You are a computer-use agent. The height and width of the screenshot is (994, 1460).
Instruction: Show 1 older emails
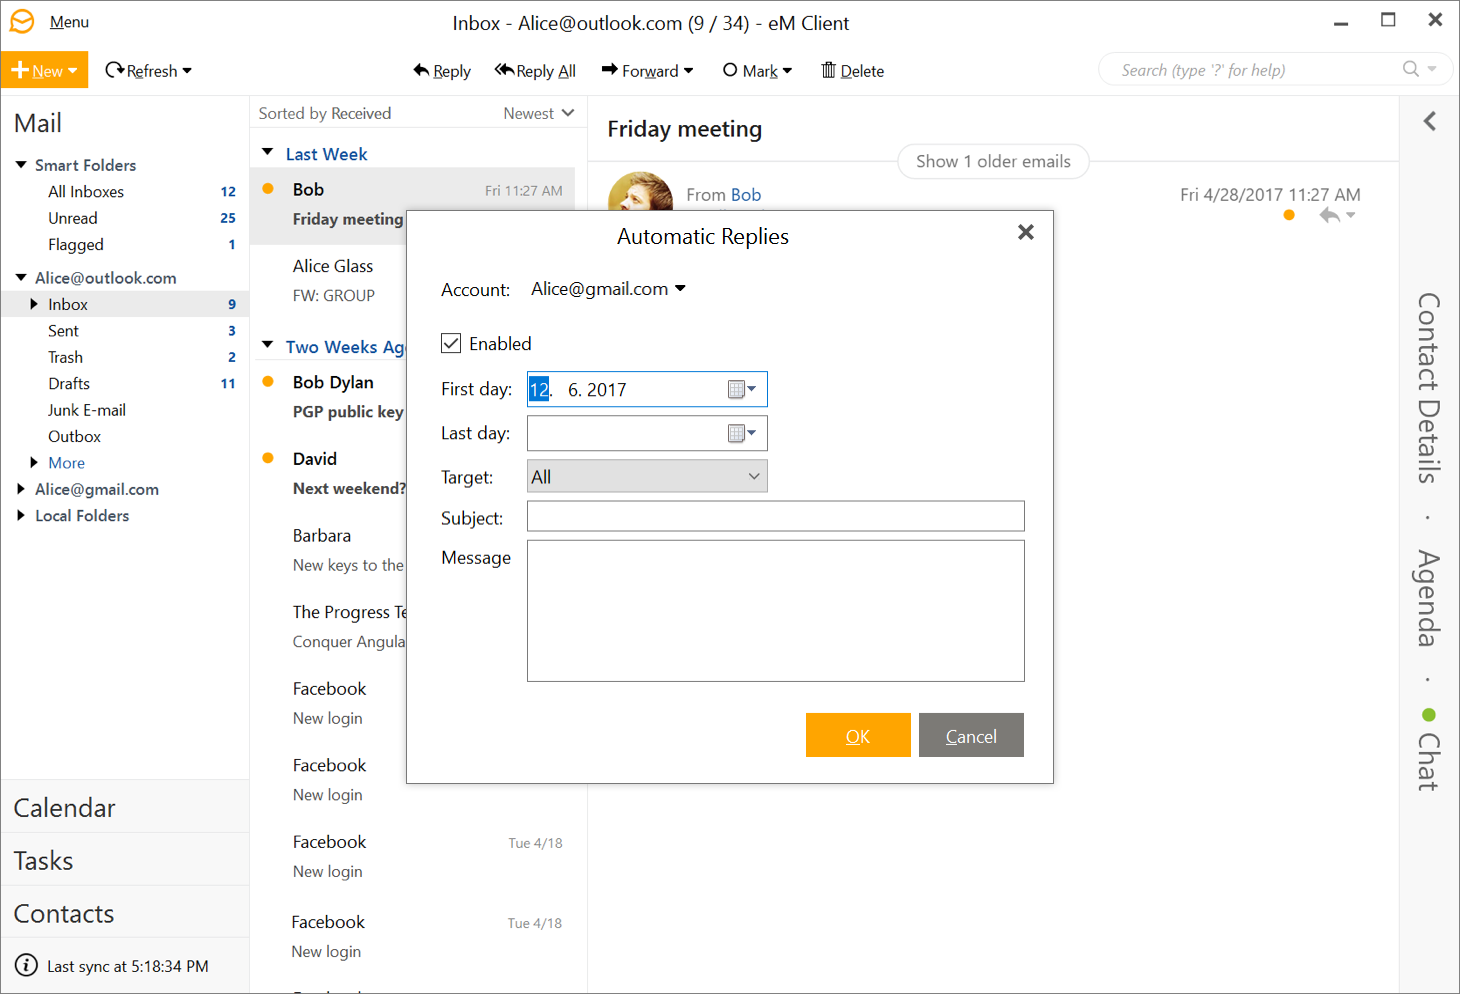[x=993, y=161]
